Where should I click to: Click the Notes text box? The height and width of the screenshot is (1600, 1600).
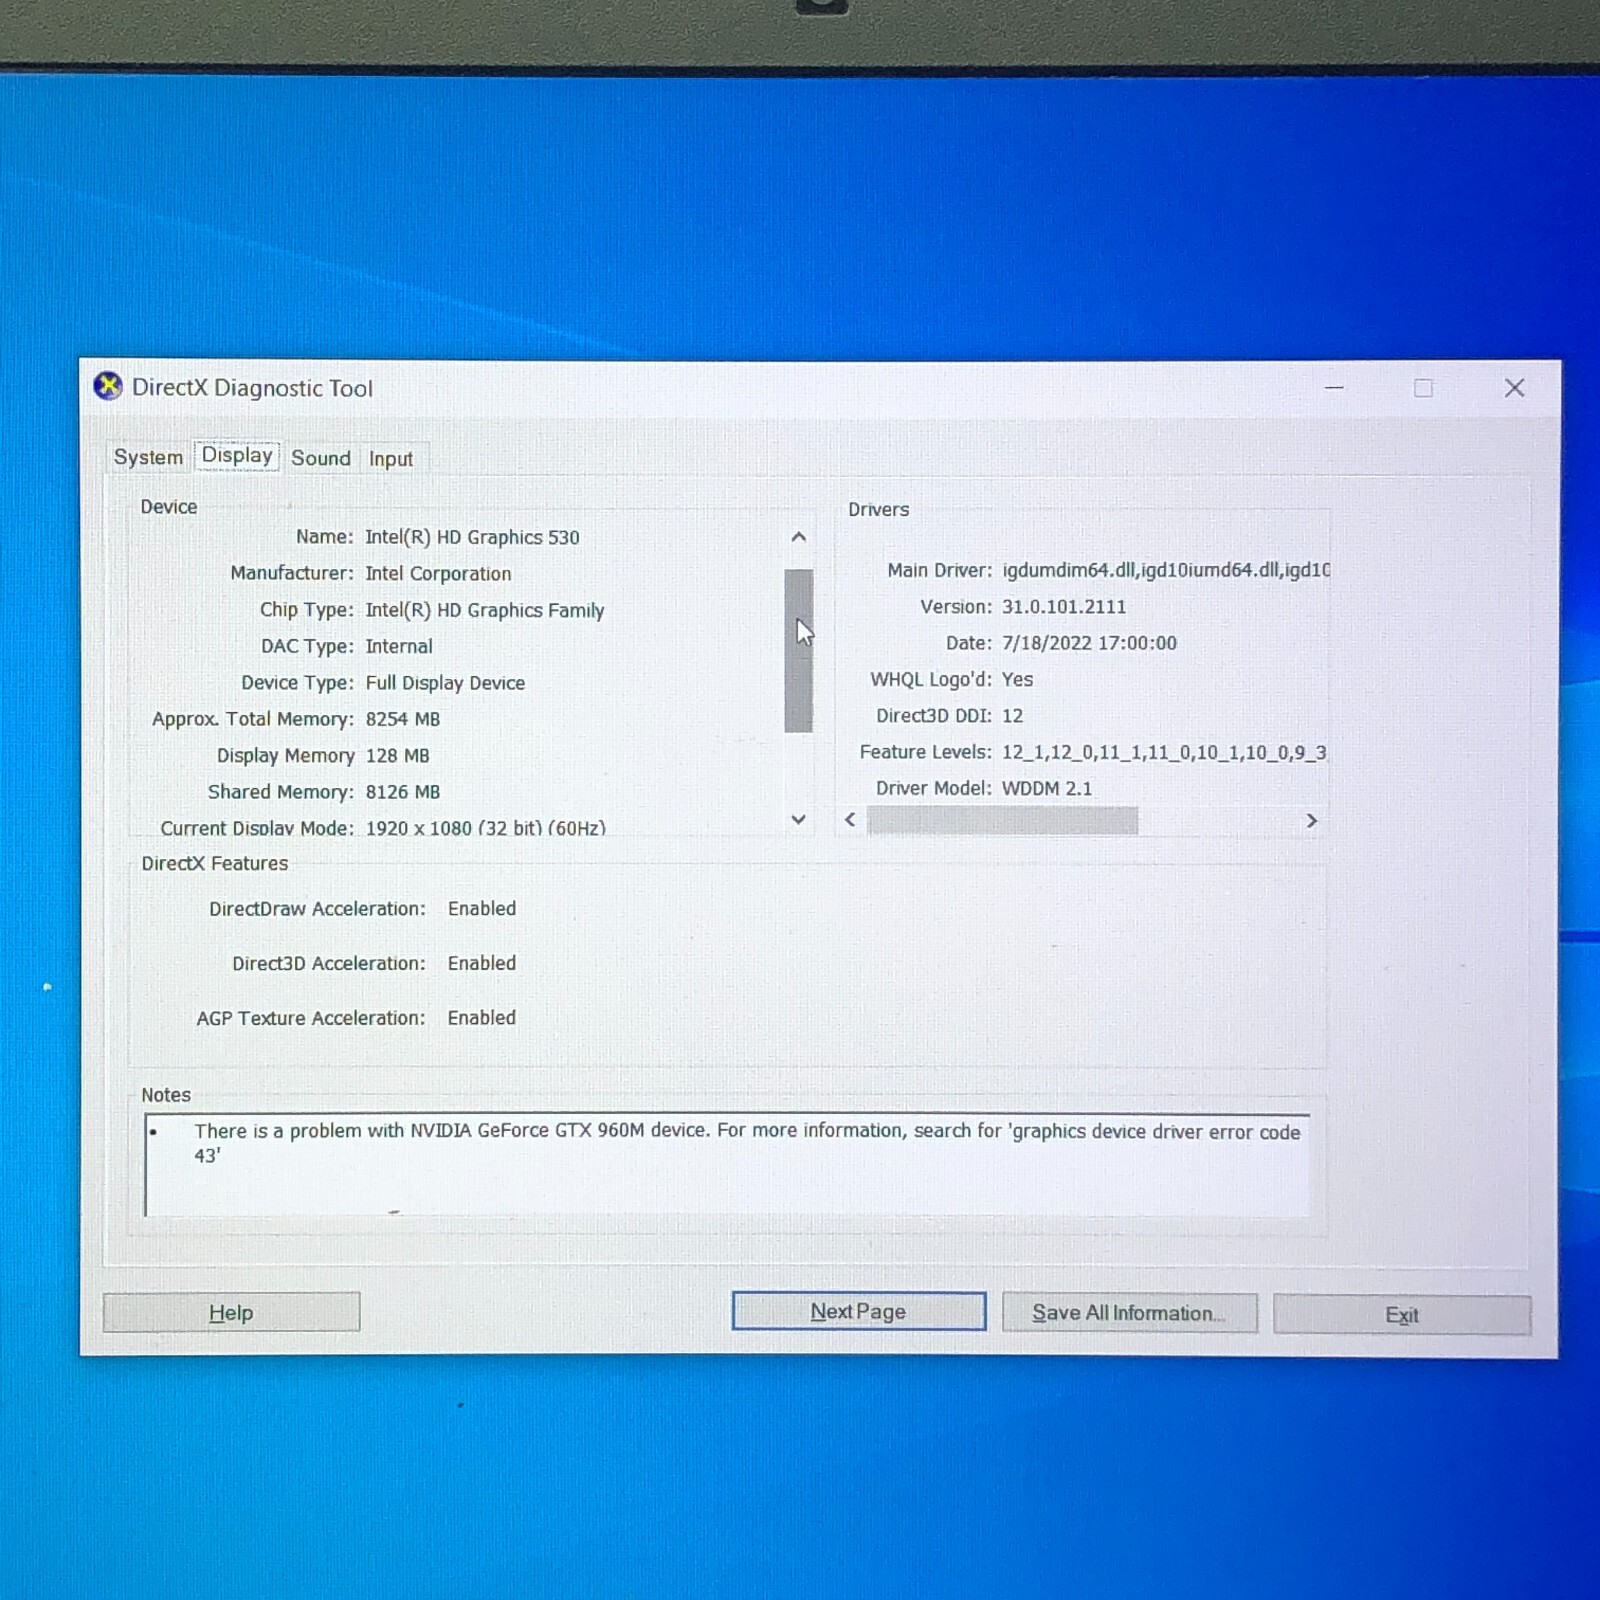point(727,1165)
